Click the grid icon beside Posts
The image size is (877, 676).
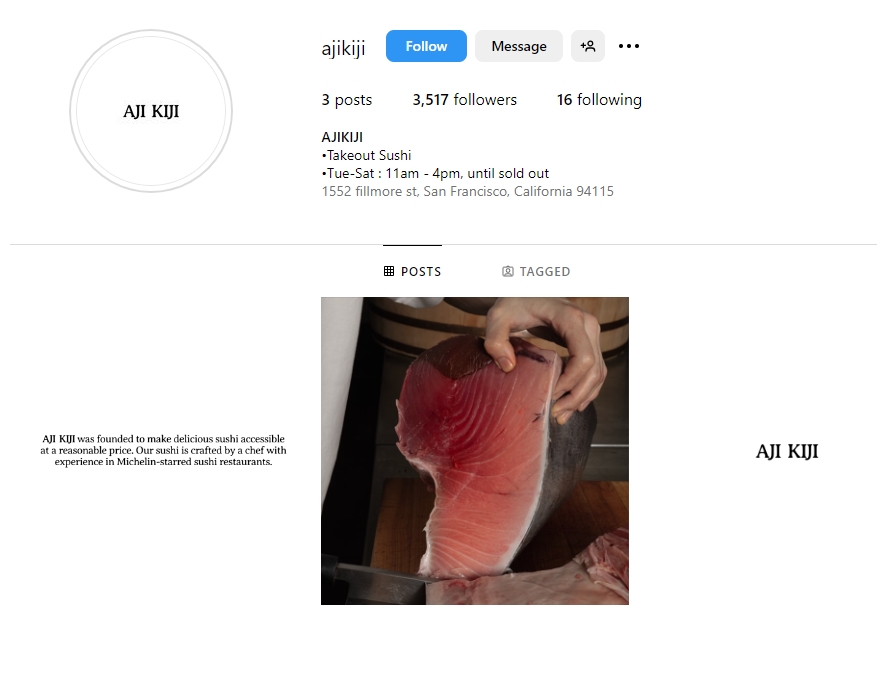point(389,271)
